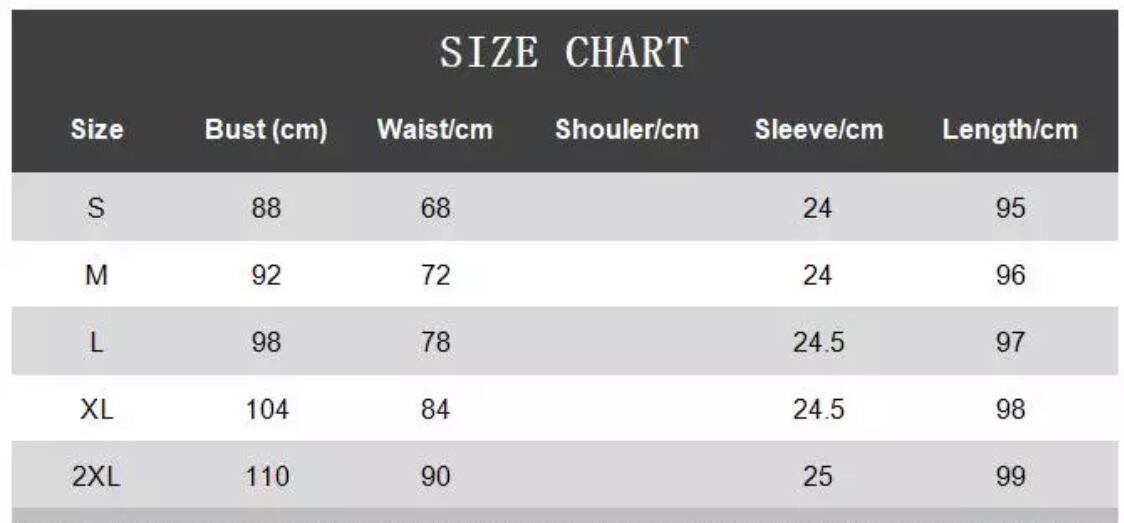The image size is (1124, 523).
Task: Select the S size row label
Action: click(x=97, y=208)
